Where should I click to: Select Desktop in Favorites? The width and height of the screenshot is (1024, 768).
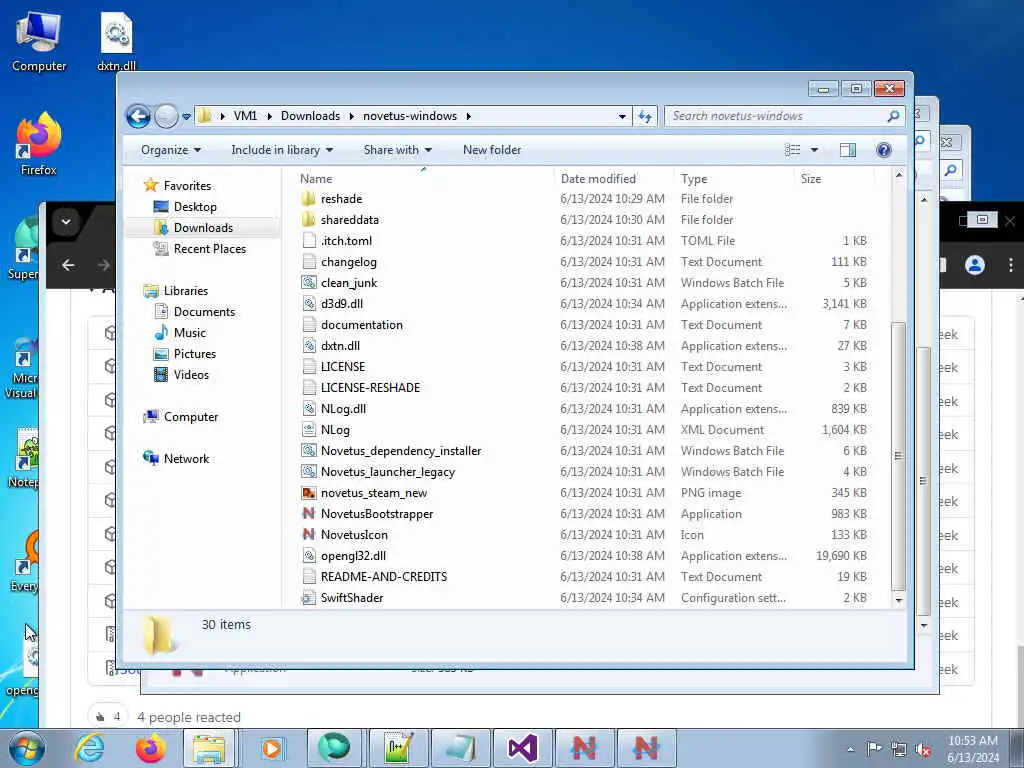pos(195,207)
